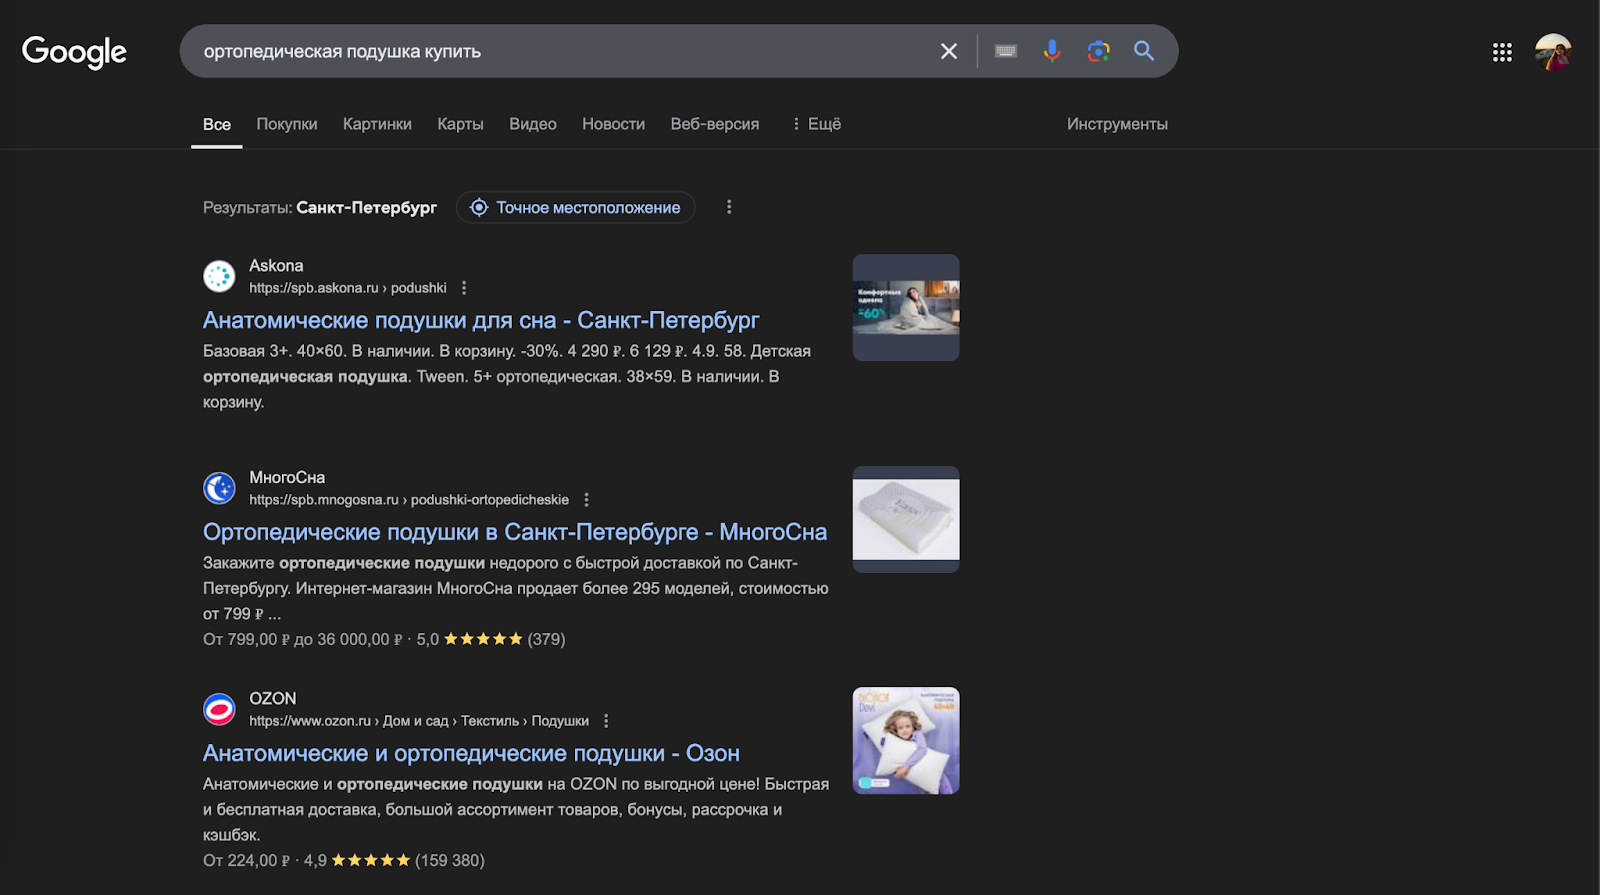Open the OZON result thumbnail image
This screenshot has width=1600, height=895.
[x=906, y=740]
